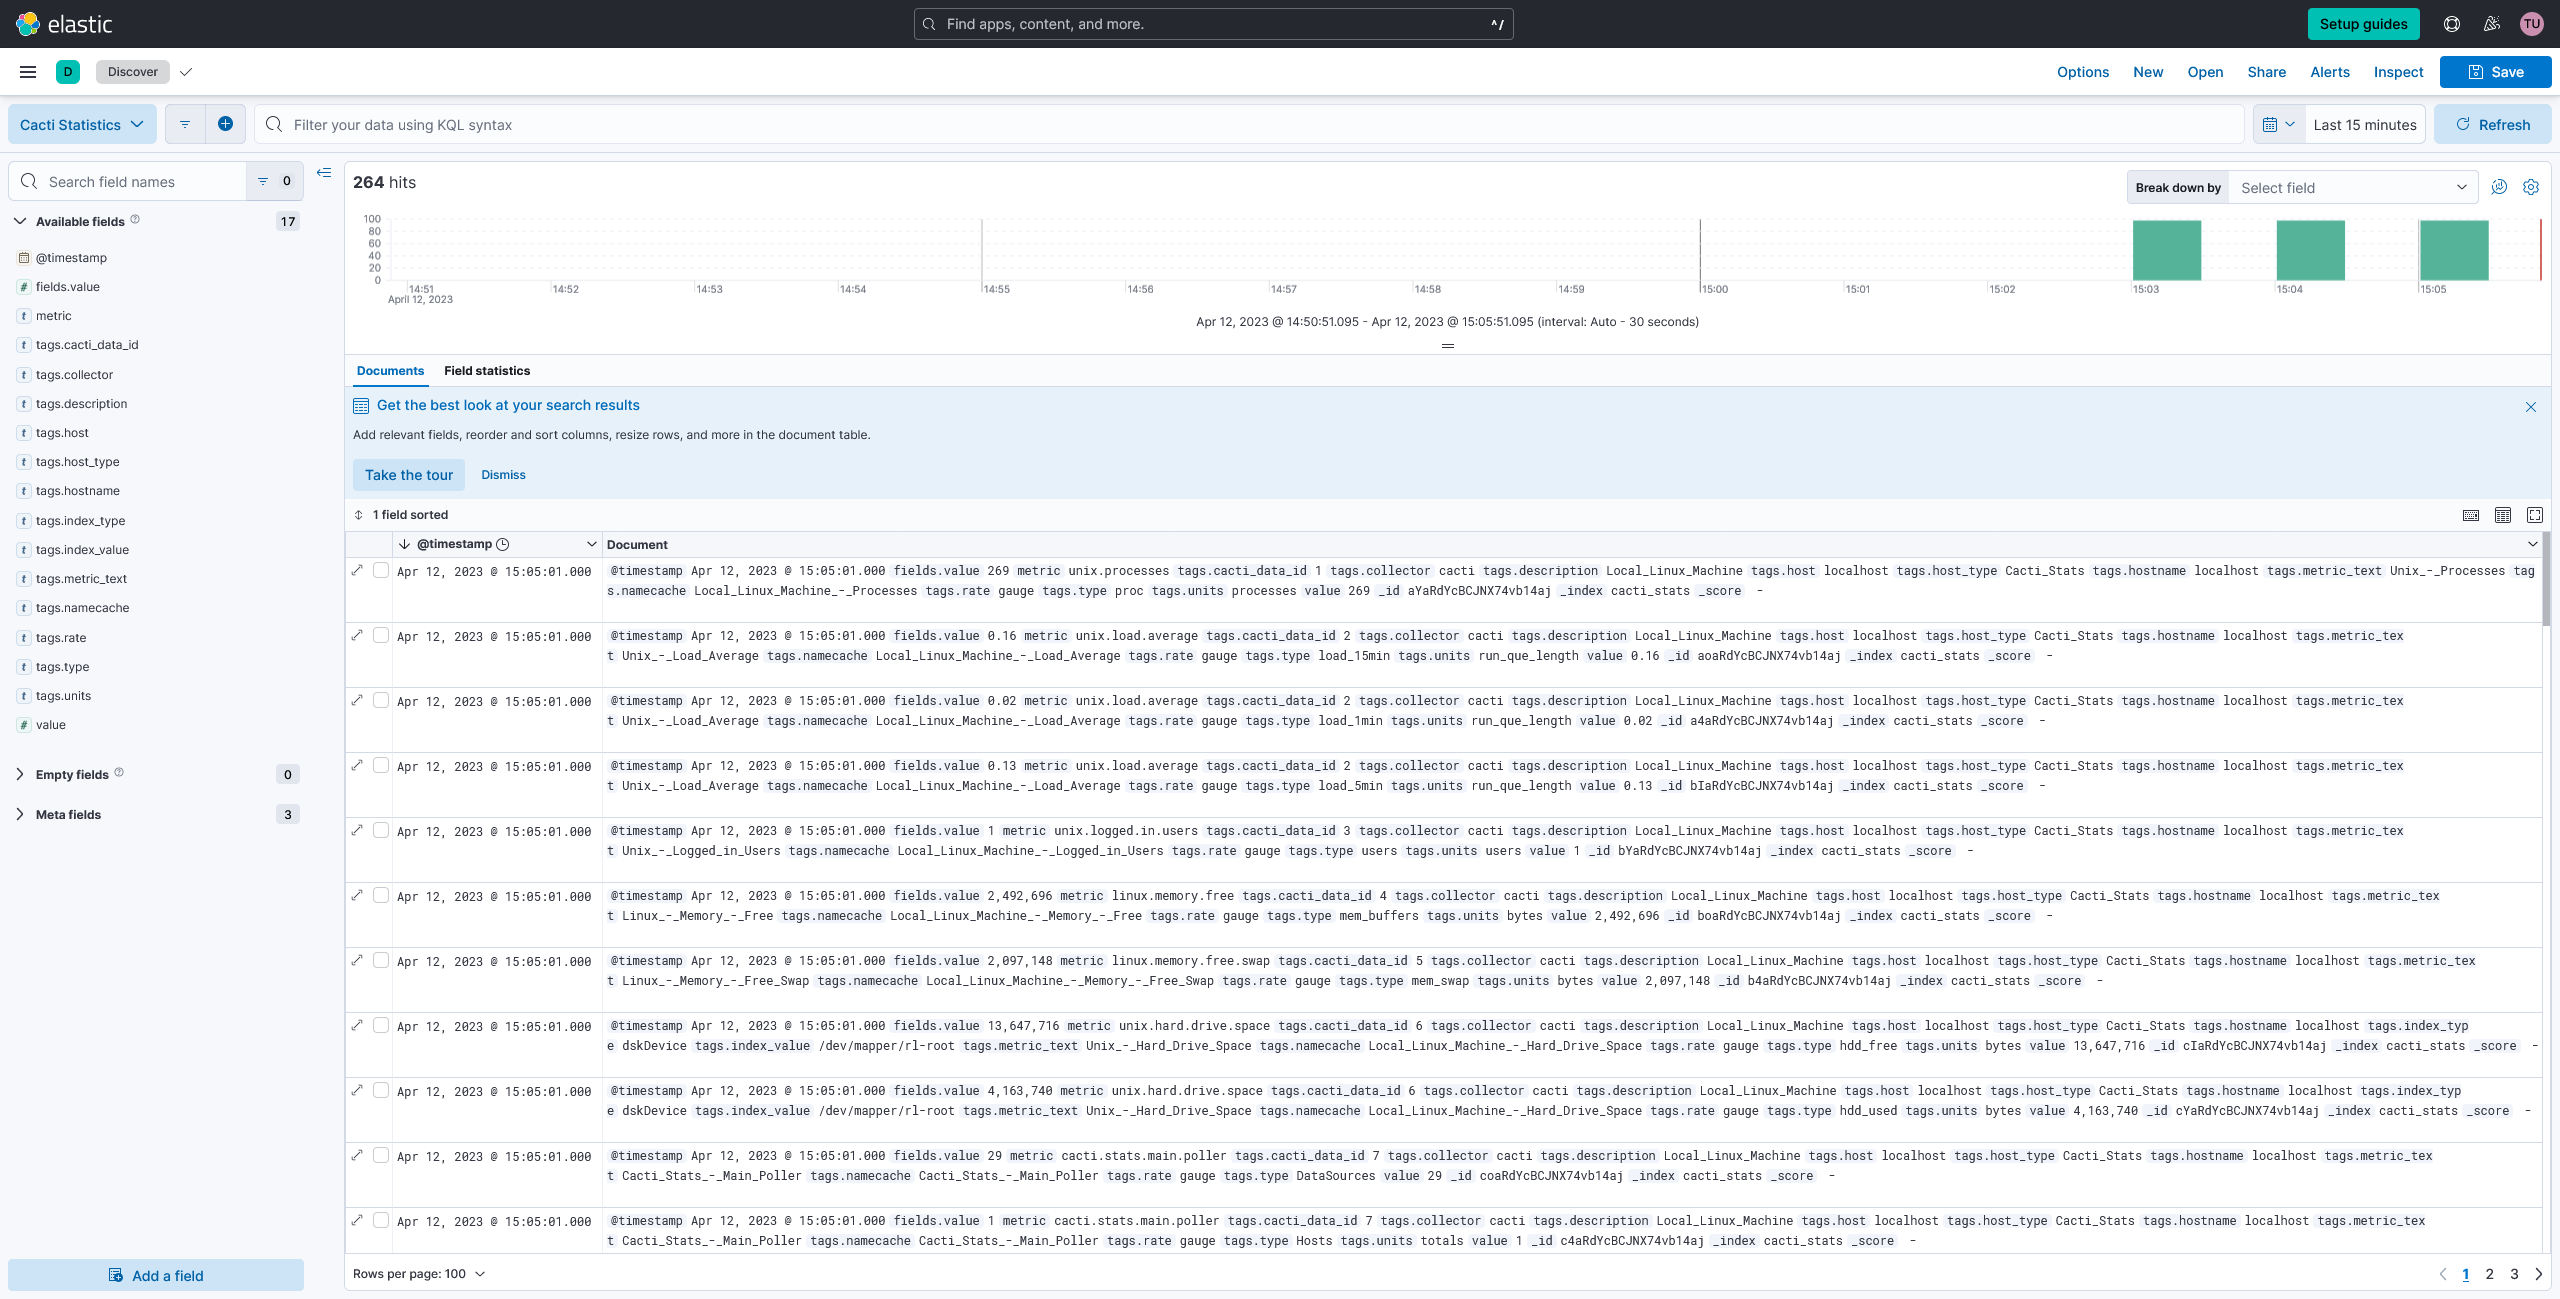The width and height of the screenshot is (2560, 1299).
Task: Click the Available fields info icon
Action: 135,220
